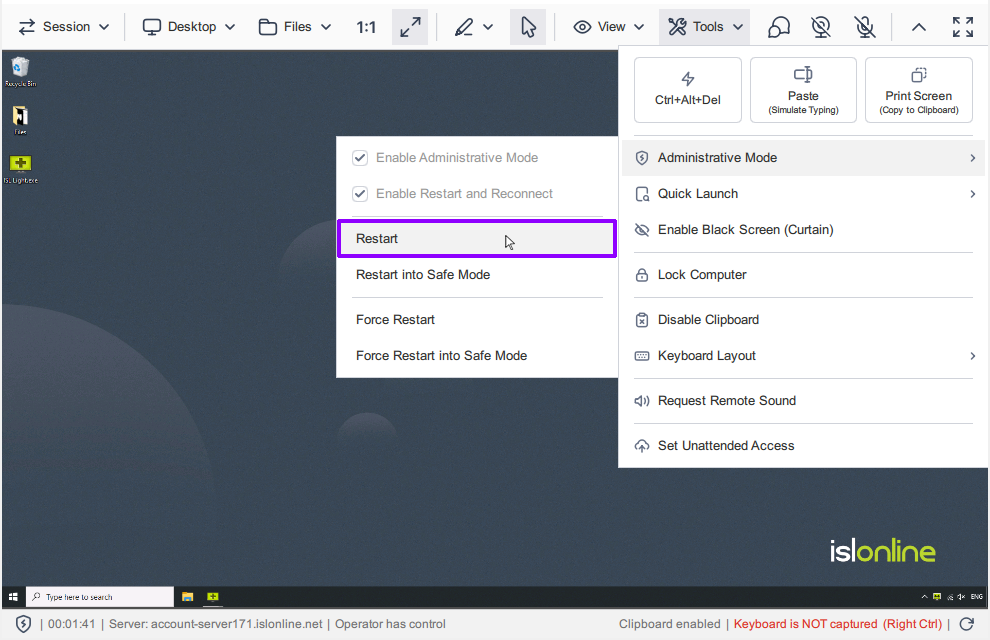Toggle Enable Administrative Mode checkbox
This screenshot has width=990, height=640.
click(x=360, y=158)
